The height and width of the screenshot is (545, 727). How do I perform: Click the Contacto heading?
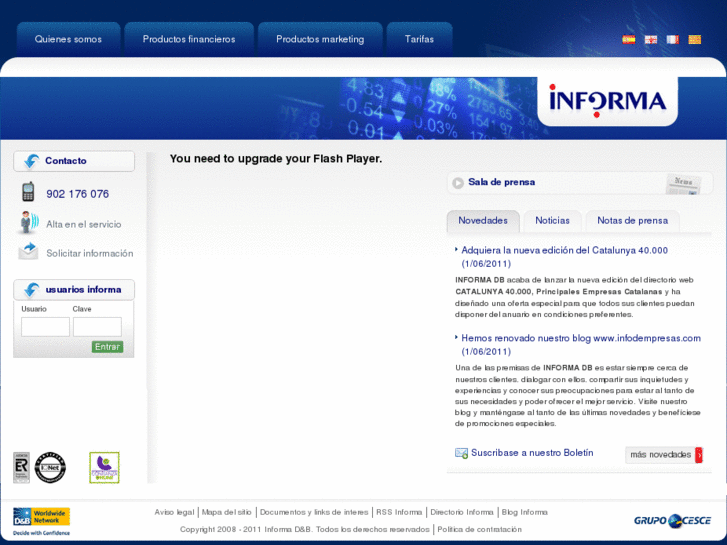click(66, 160)
